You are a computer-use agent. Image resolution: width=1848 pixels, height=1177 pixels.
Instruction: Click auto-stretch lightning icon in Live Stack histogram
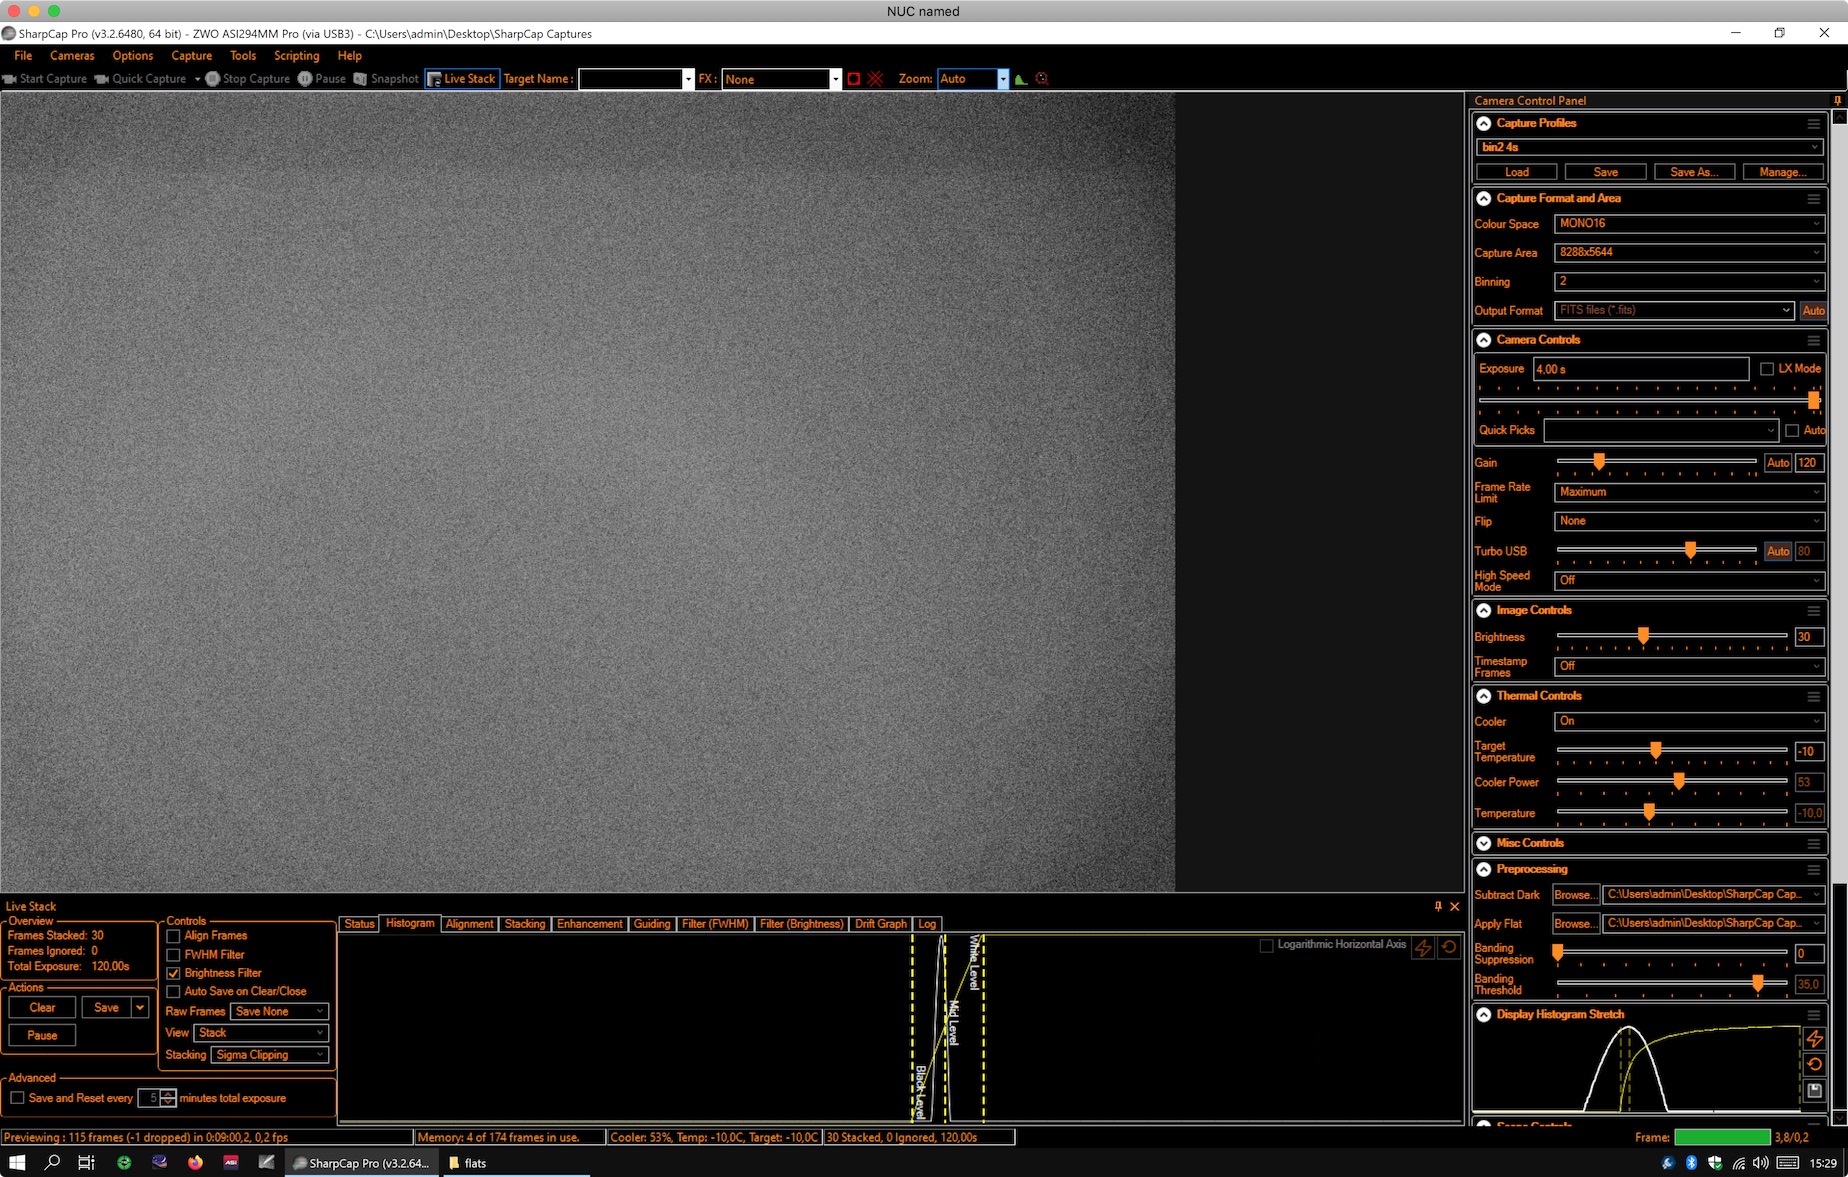click(x=1423, y=947)
